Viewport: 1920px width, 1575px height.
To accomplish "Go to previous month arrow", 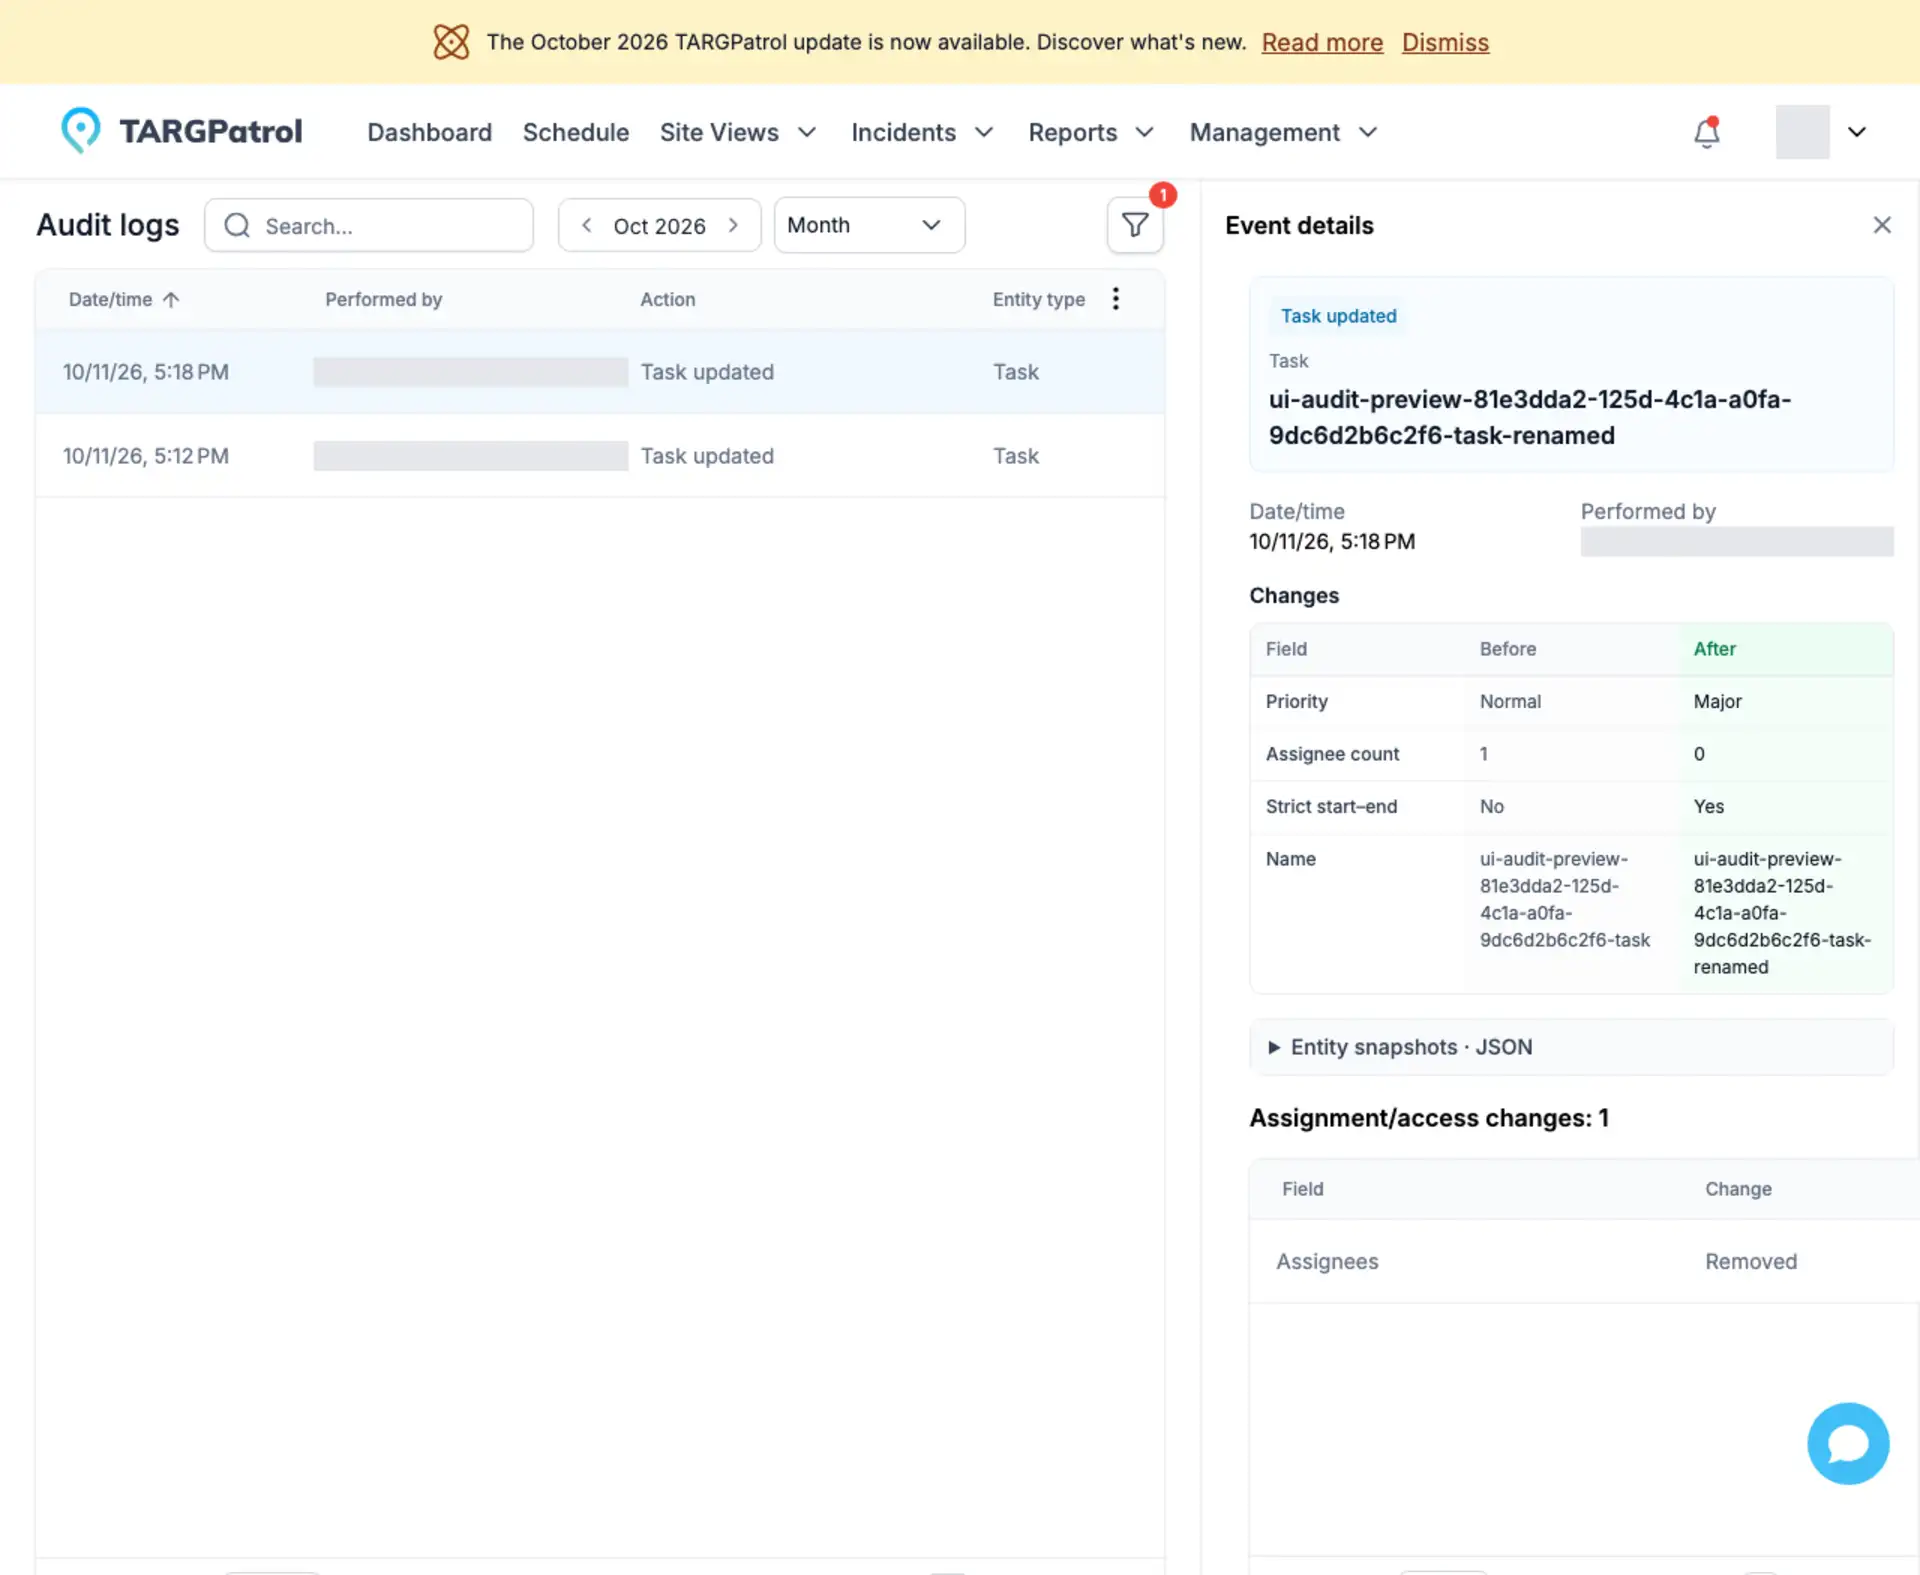I will [587, 225].
